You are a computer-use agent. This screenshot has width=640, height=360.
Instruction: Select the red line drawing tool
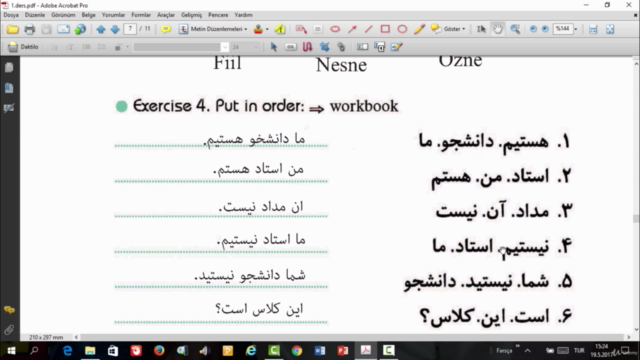click(369, 29)
